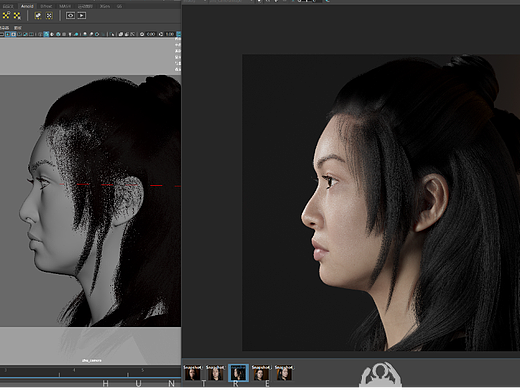
Task: Select the last snapshot thumbnail in render view
Action: pyautogui.click(x=284, y=373)
